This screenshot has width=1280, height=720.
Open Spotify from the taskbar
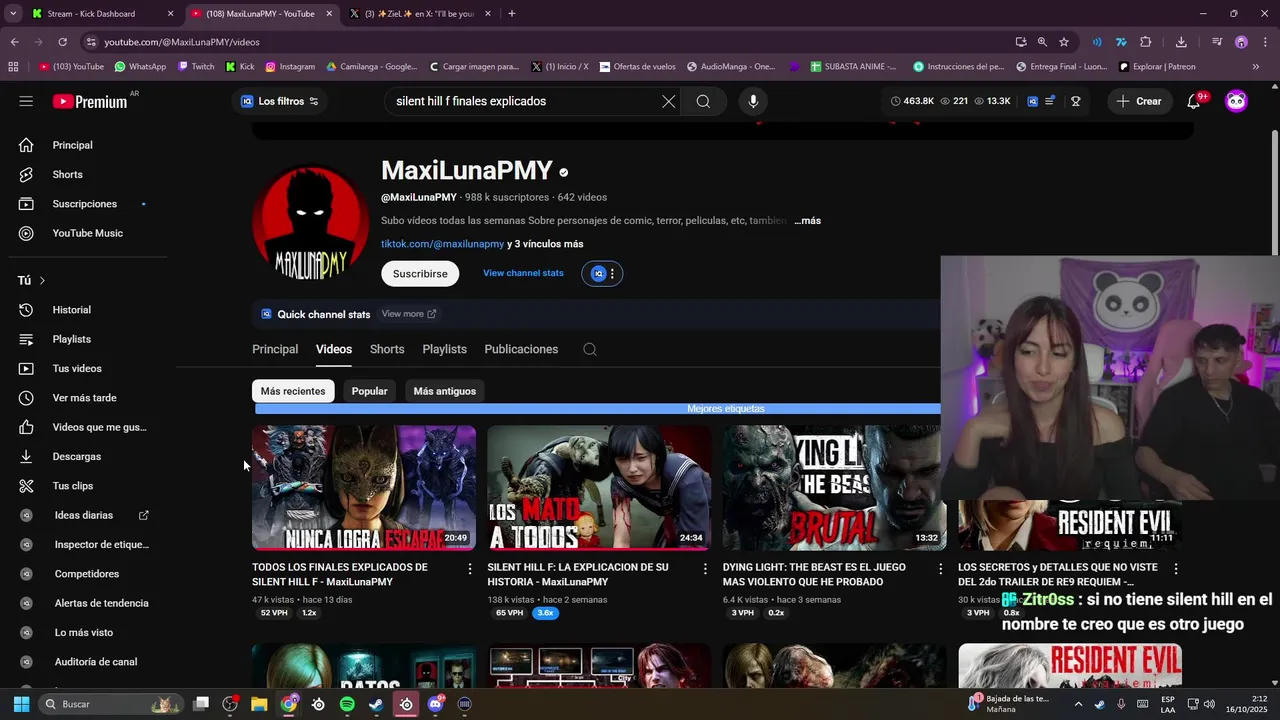347,704
